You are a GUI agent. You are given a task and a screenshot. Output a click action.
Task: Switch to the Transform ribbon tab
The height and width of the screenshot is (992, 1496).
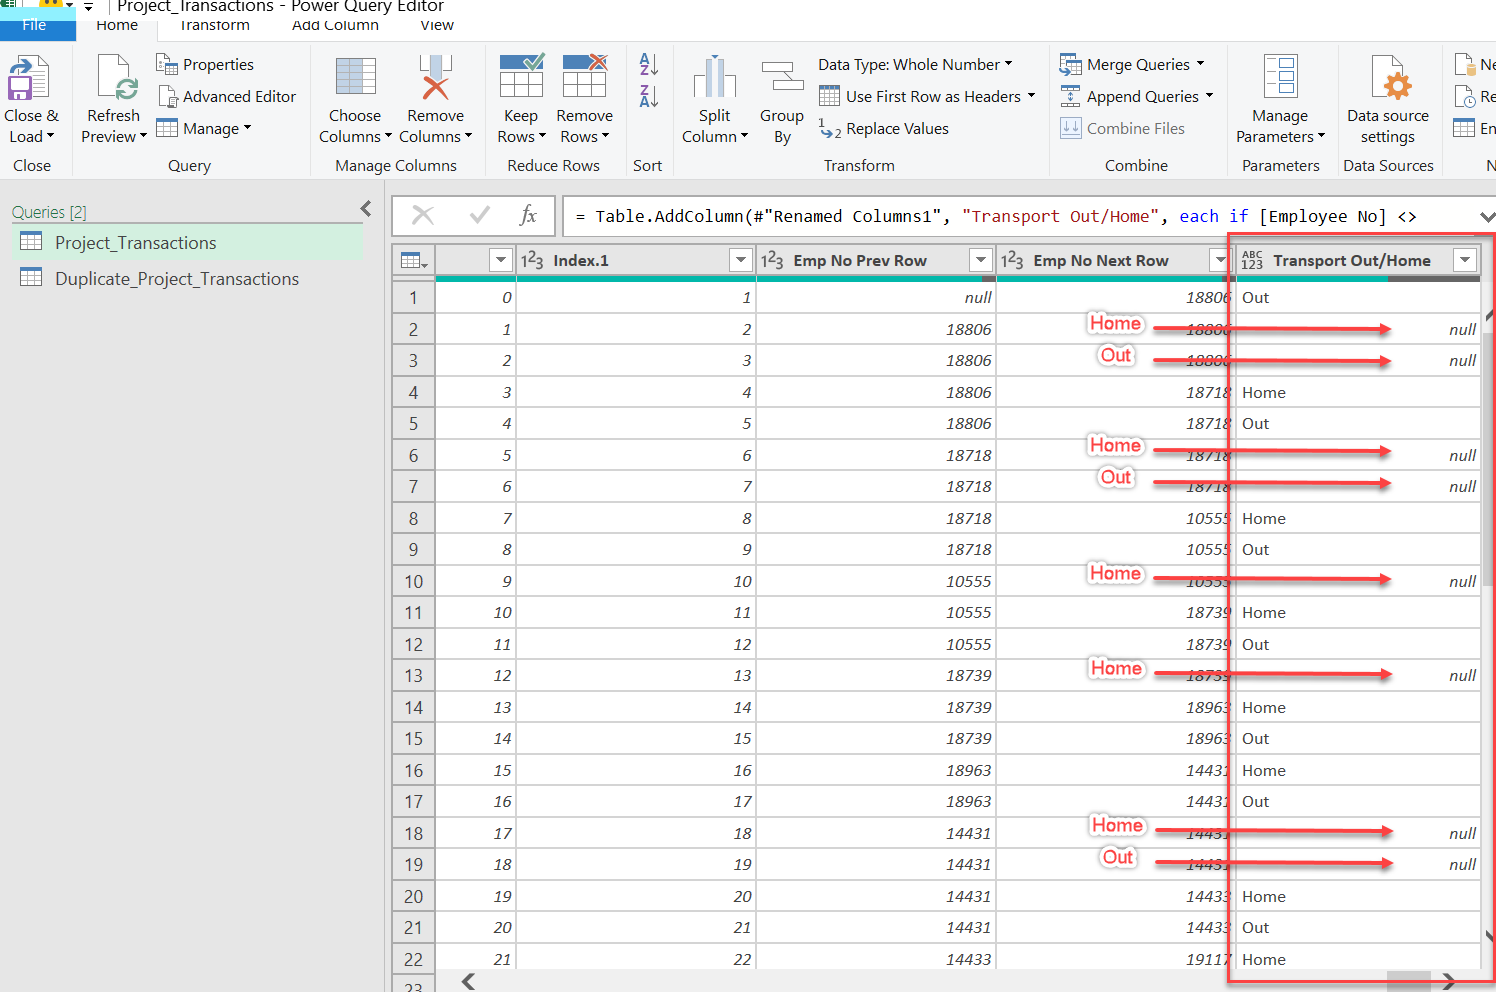(215, 25)
